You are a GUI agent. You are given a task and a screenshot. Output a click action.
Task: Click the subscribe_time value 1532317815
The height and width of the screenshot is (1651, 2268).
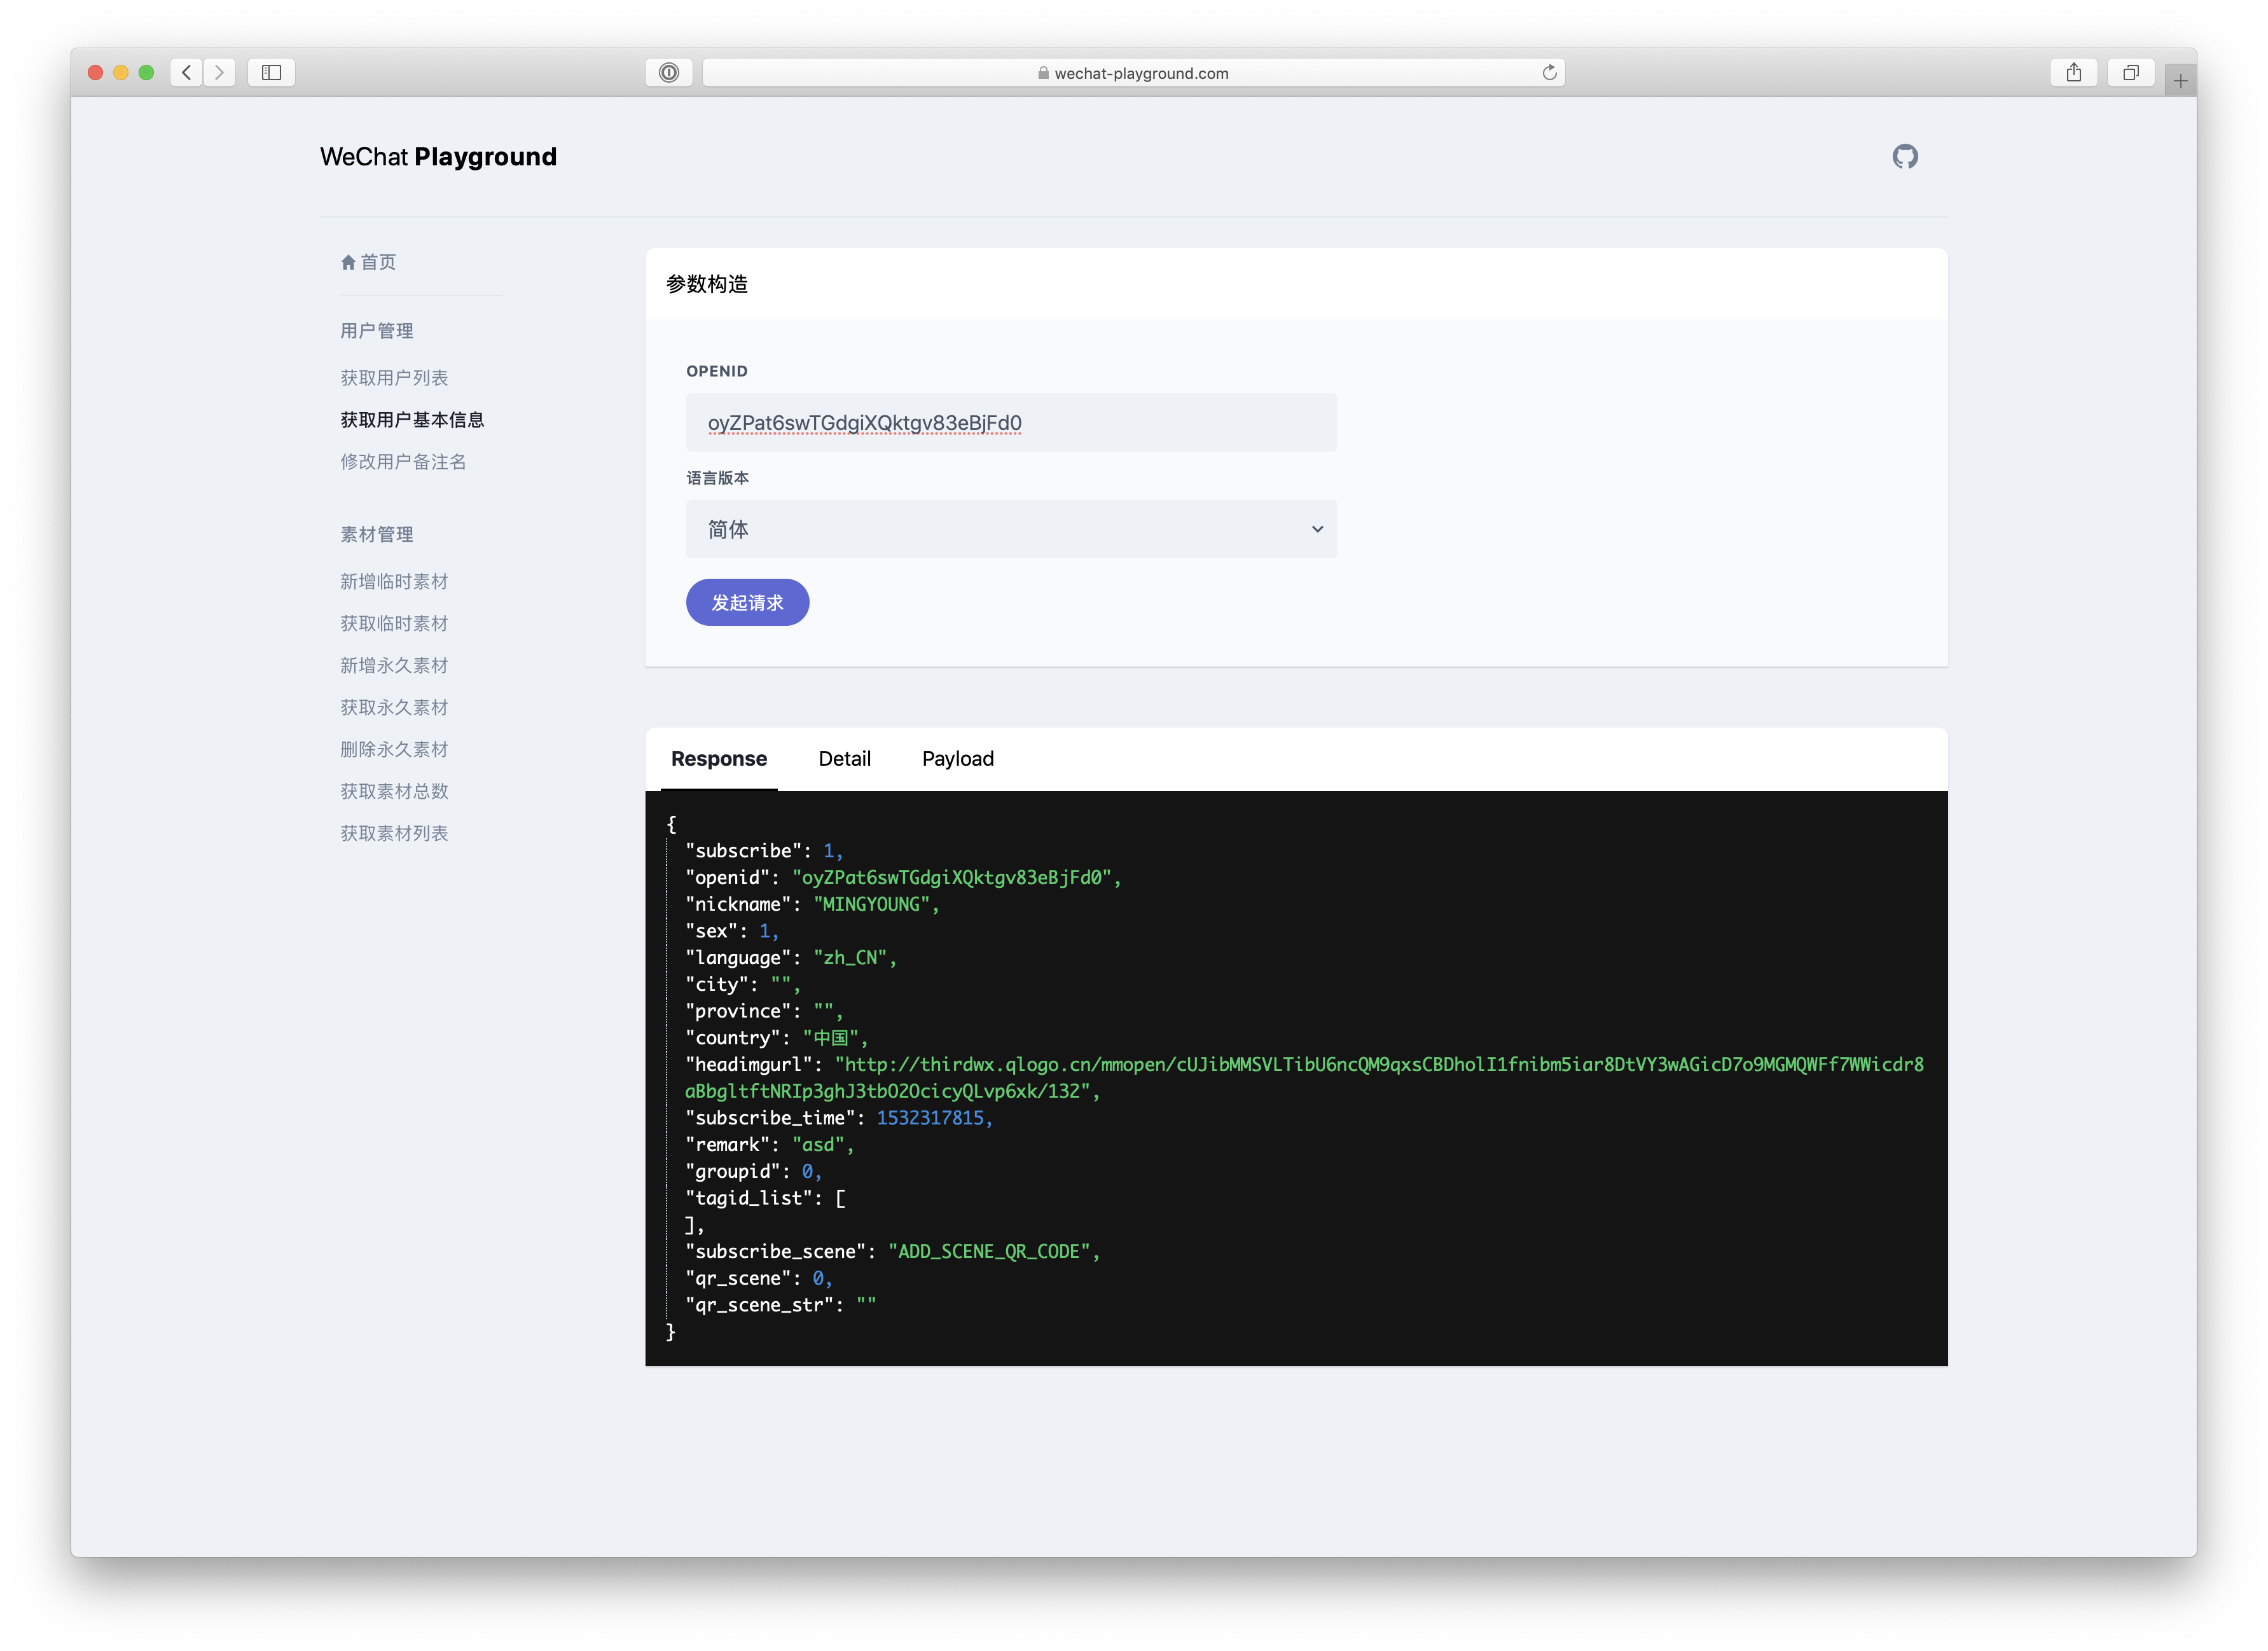coord(930,1118)
